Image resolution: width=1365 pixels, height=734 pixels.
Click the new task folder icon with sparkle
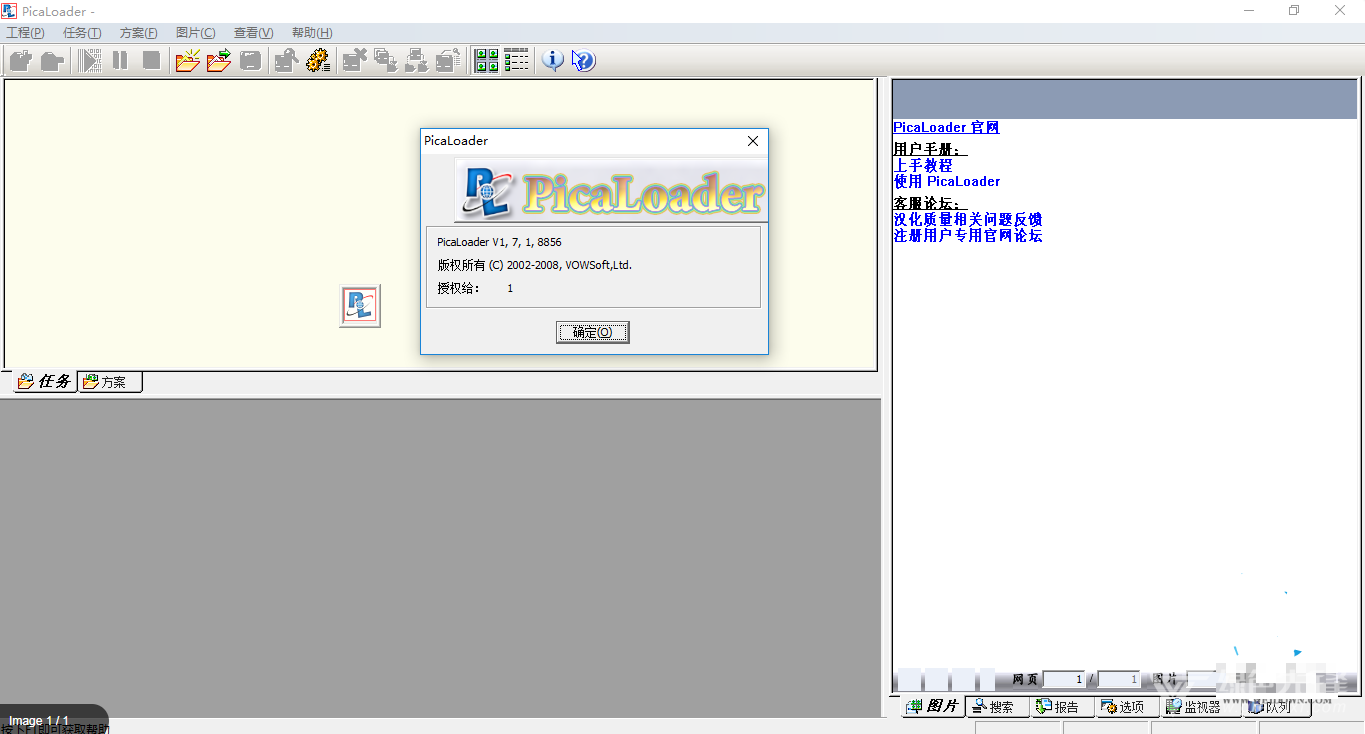[187, 60]
